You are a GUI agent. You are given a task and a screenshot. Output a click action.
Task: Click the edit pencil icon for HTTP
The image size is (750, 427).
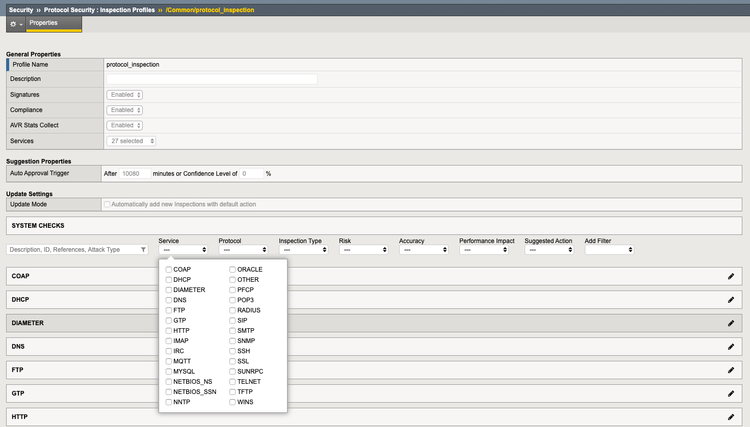(x=731, y=417)
